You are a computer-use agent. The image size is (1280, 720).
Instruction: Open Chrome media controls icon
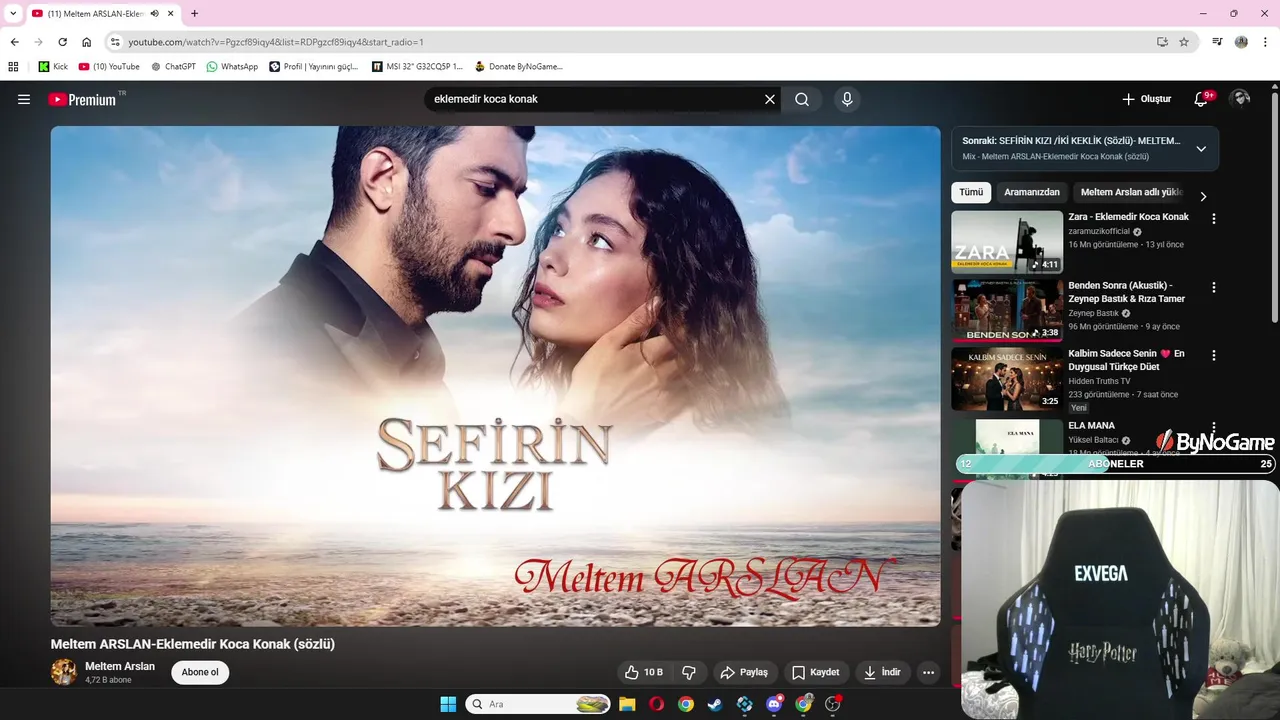pyautogui.click(x=1217, y=42)
